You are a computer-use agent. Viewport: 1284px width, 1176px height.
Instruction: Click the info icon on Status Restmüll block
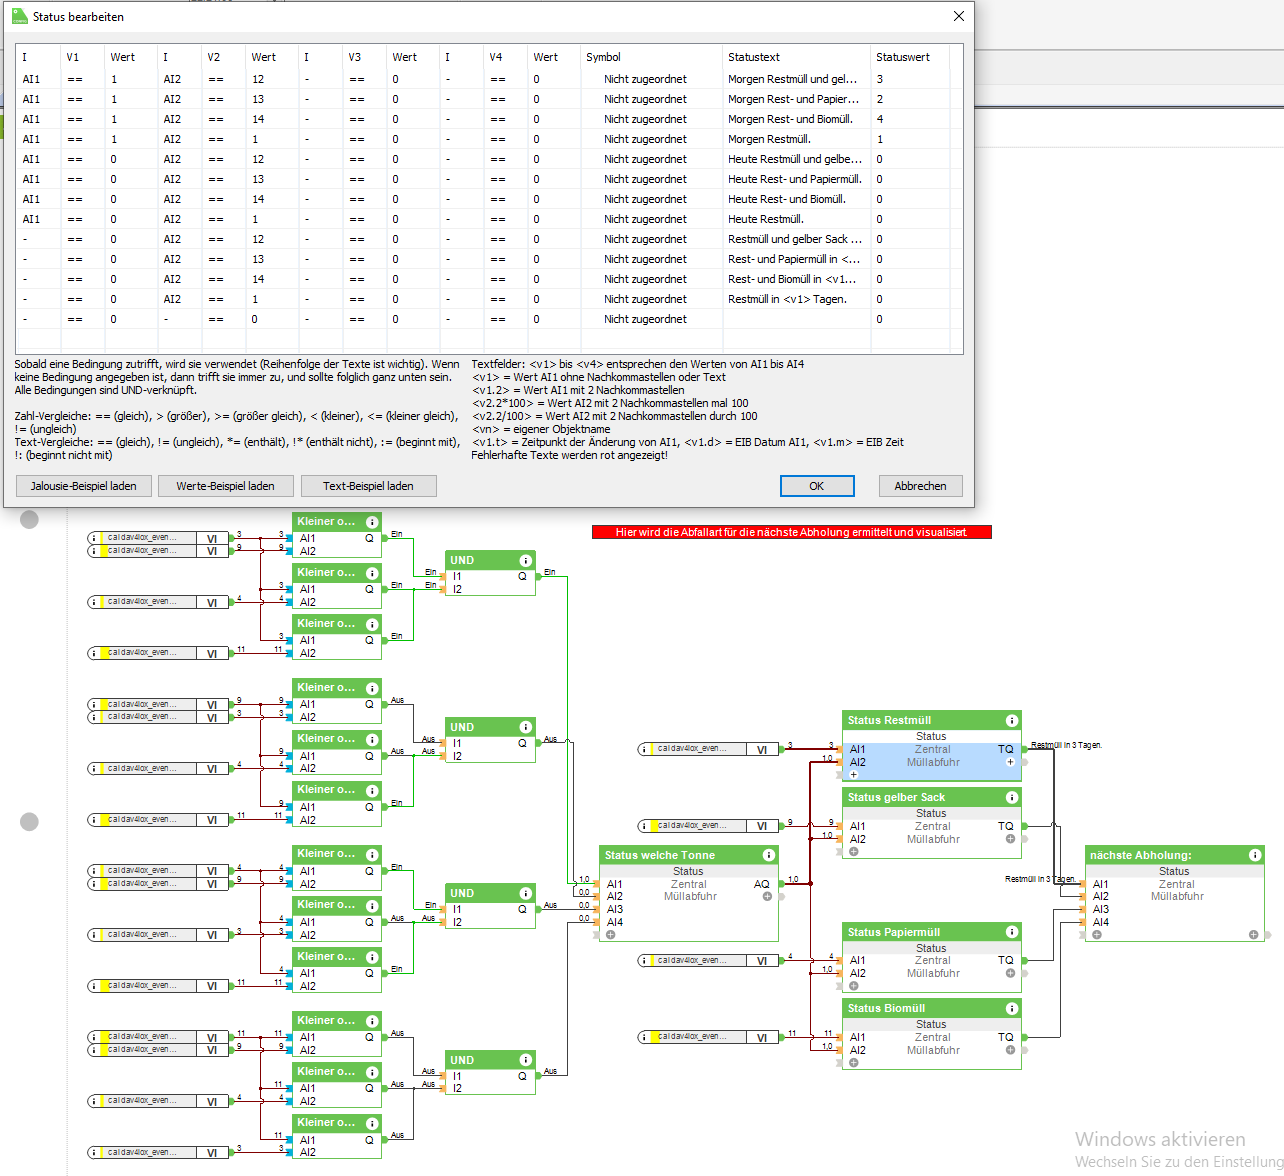[x=1011, y=720]
